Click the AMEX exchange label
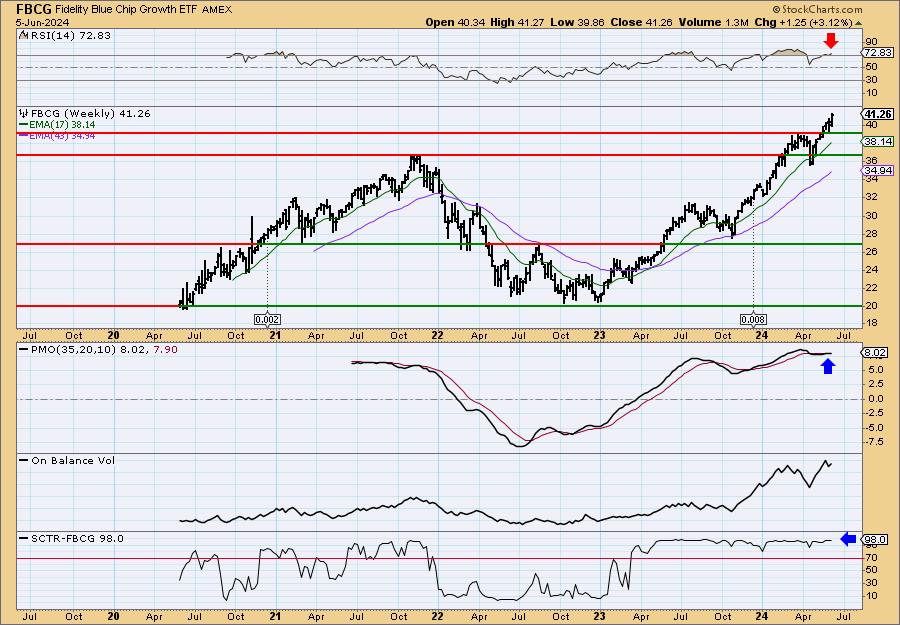The image size is (900, 625). click(217, 10)
